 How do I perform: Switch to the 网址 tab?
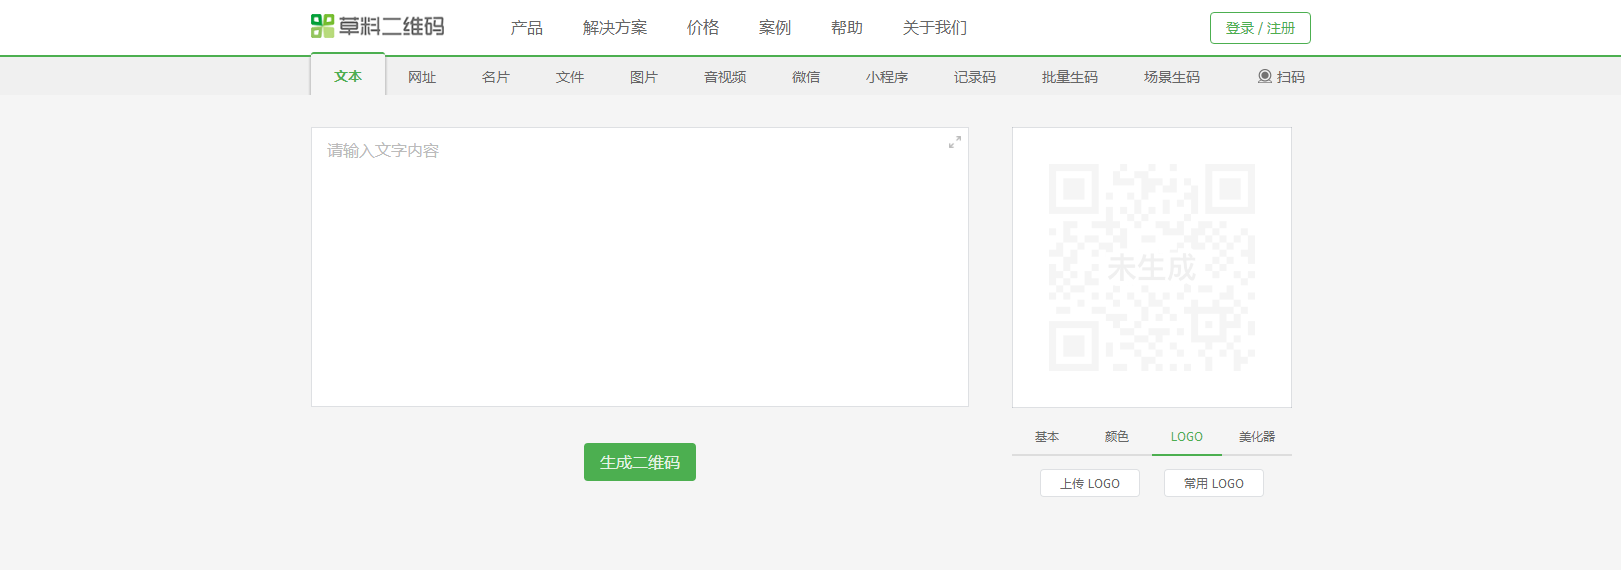[422, 76]
